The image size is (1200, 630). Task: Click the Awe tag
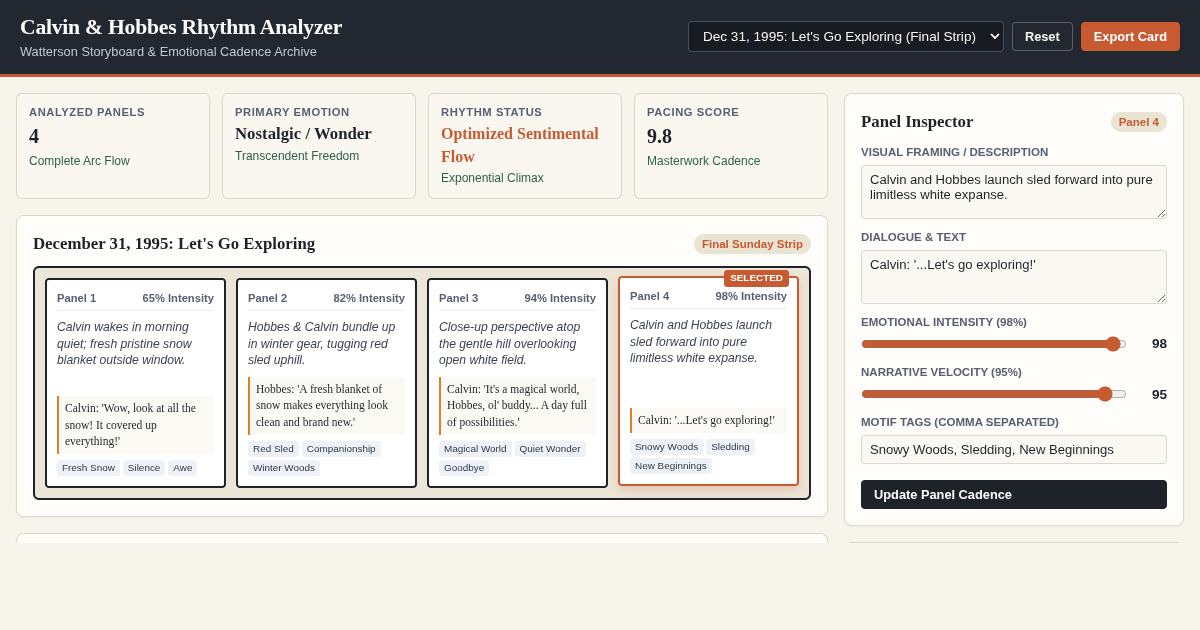point(183,468)
